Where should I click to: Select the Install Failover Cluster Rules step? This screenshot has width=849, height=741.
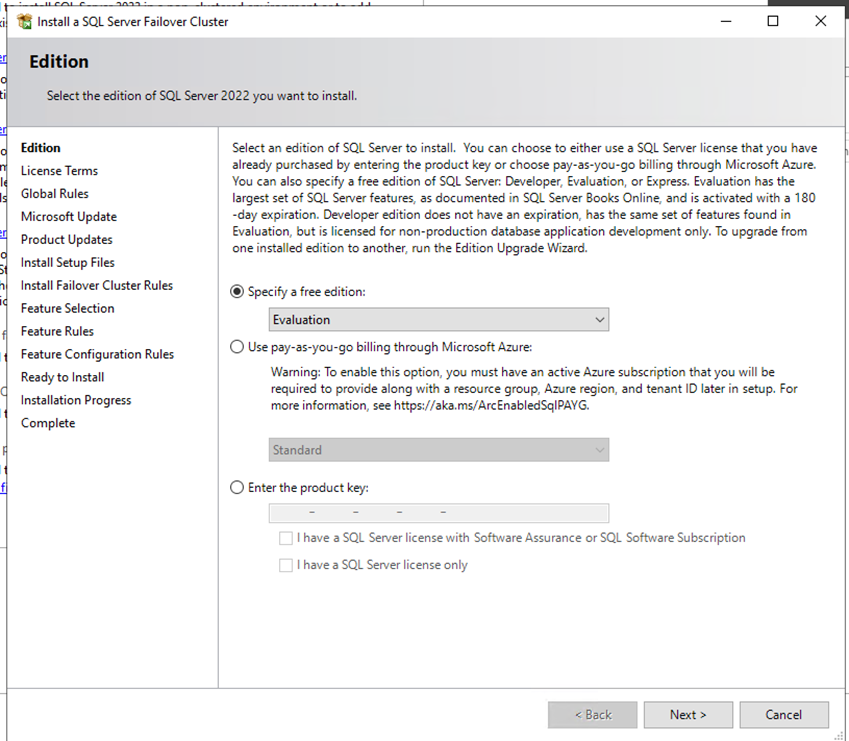[x=96, y=286]
